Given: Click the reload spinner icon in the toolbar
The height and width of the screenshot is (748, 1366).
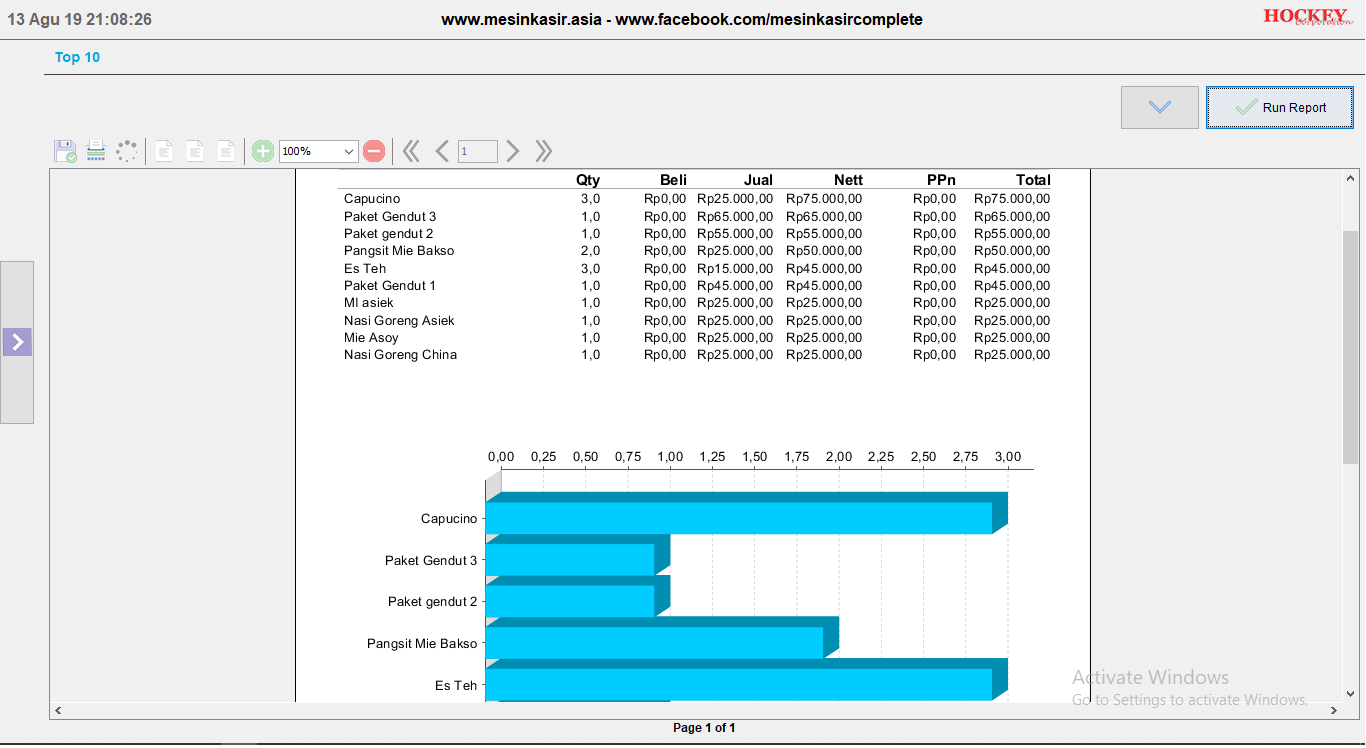Looking at the screenshot, I should point(126,151).
